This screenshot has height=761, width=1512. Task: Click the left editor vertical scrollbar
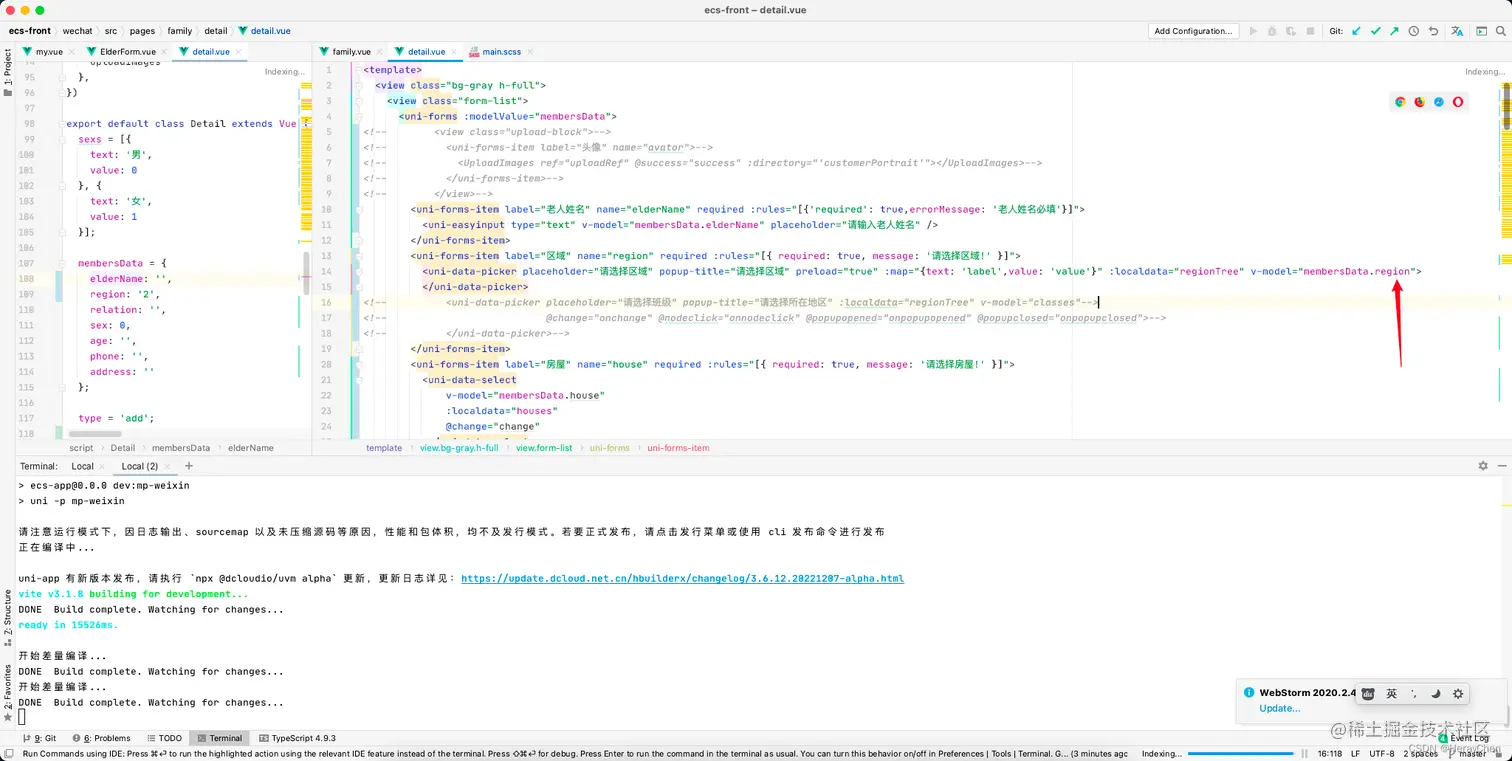[x=306, y=272]
